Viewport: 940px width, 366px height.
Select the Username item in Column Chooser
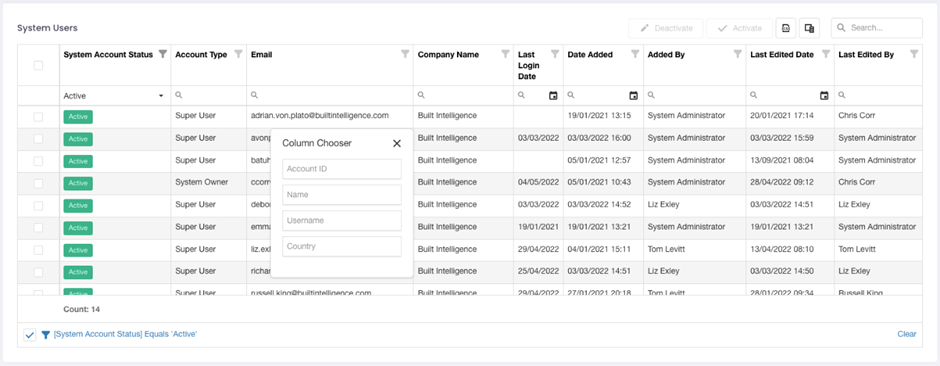[342, 220]
